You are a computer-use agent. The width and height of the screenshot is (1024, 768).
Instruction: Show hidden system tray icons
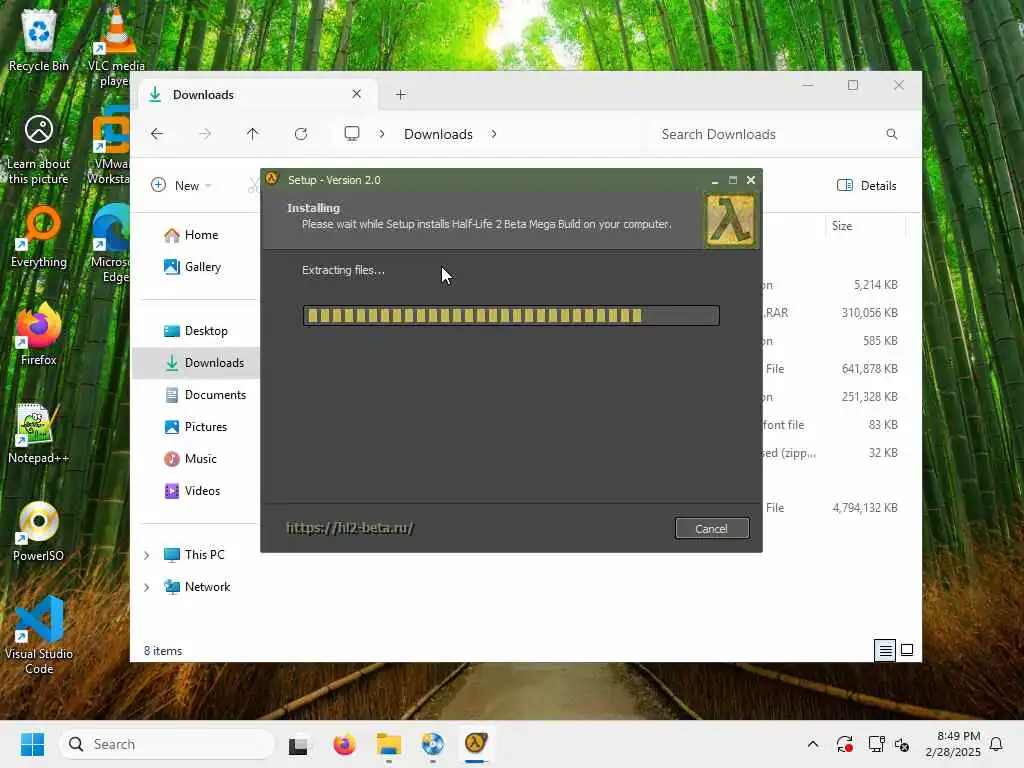(813, 744)
